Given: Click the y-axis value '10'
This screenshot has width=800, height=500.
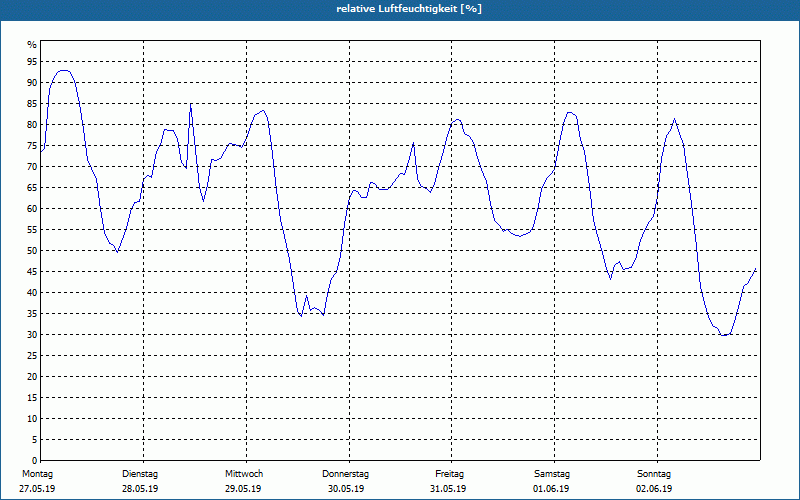Looking at the screenshot, I should coord(32,418).
